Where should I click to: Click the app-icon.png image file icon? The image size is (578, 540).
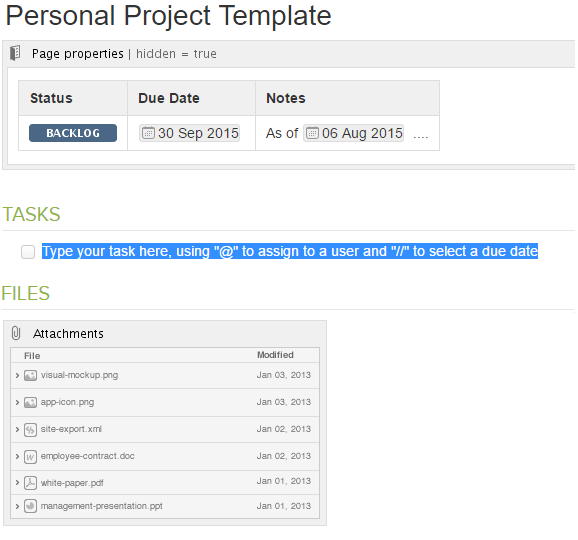pos(30,402)
